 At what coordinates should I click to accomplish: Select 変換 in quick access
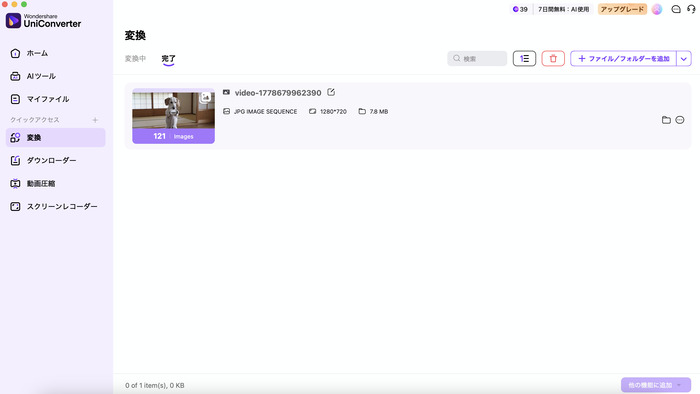pyautogui.click(x=55, y=137)
